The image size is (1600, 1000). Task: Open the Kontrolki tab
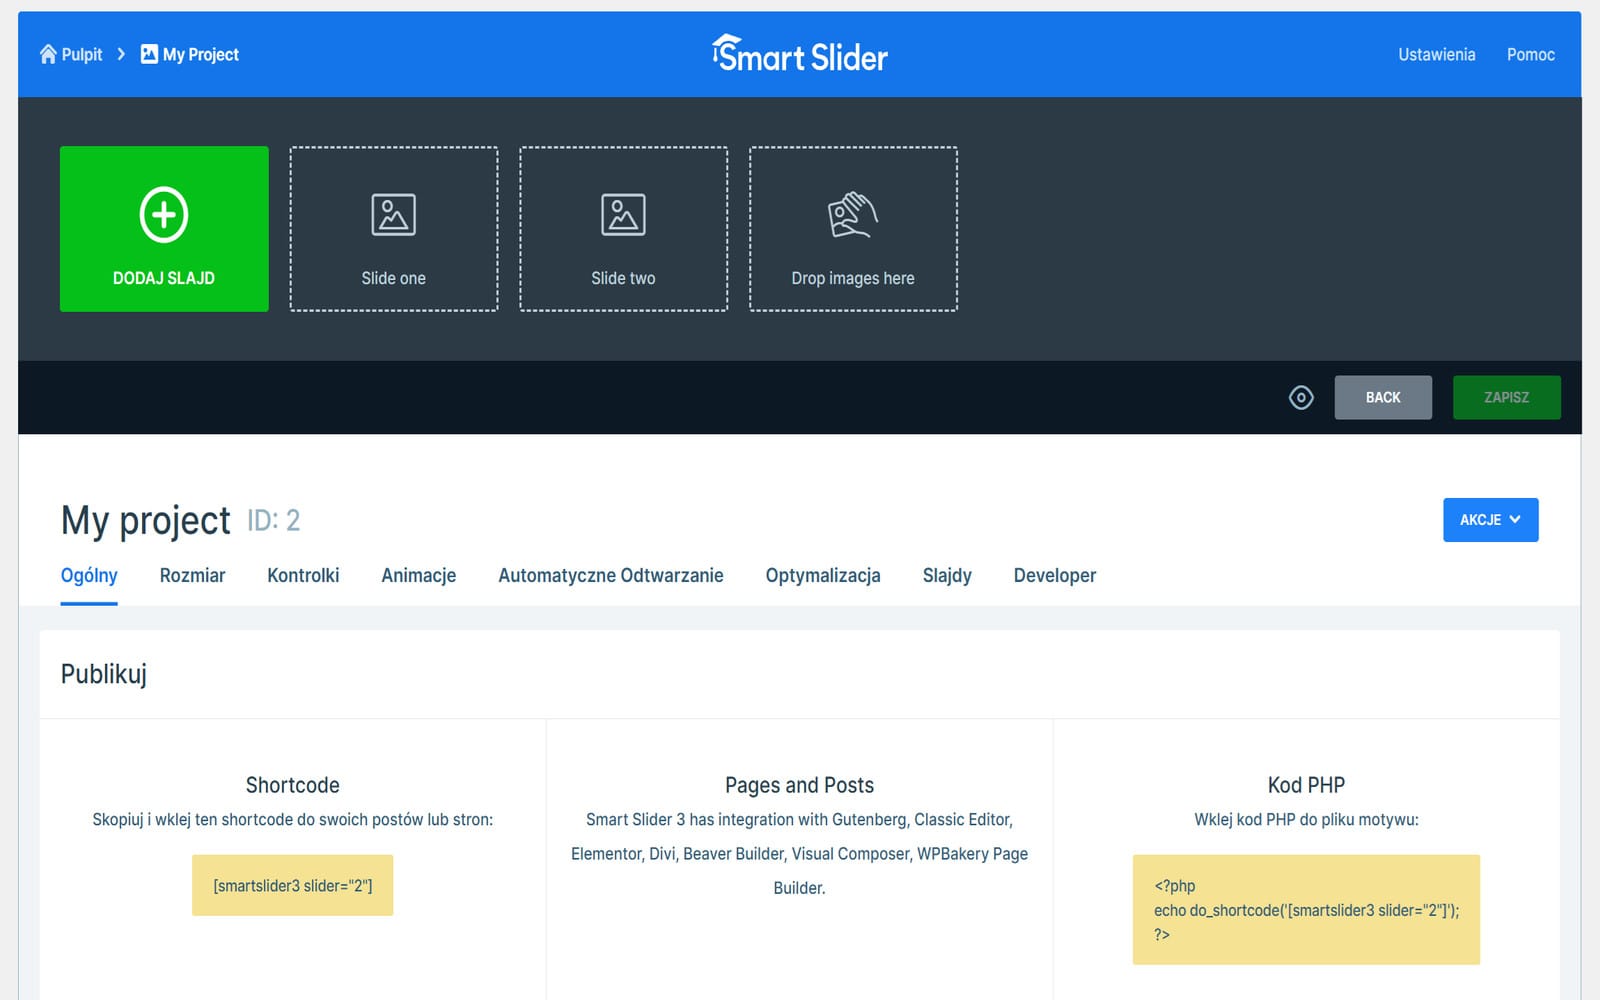pyautogui.click(x=303, y=576)
